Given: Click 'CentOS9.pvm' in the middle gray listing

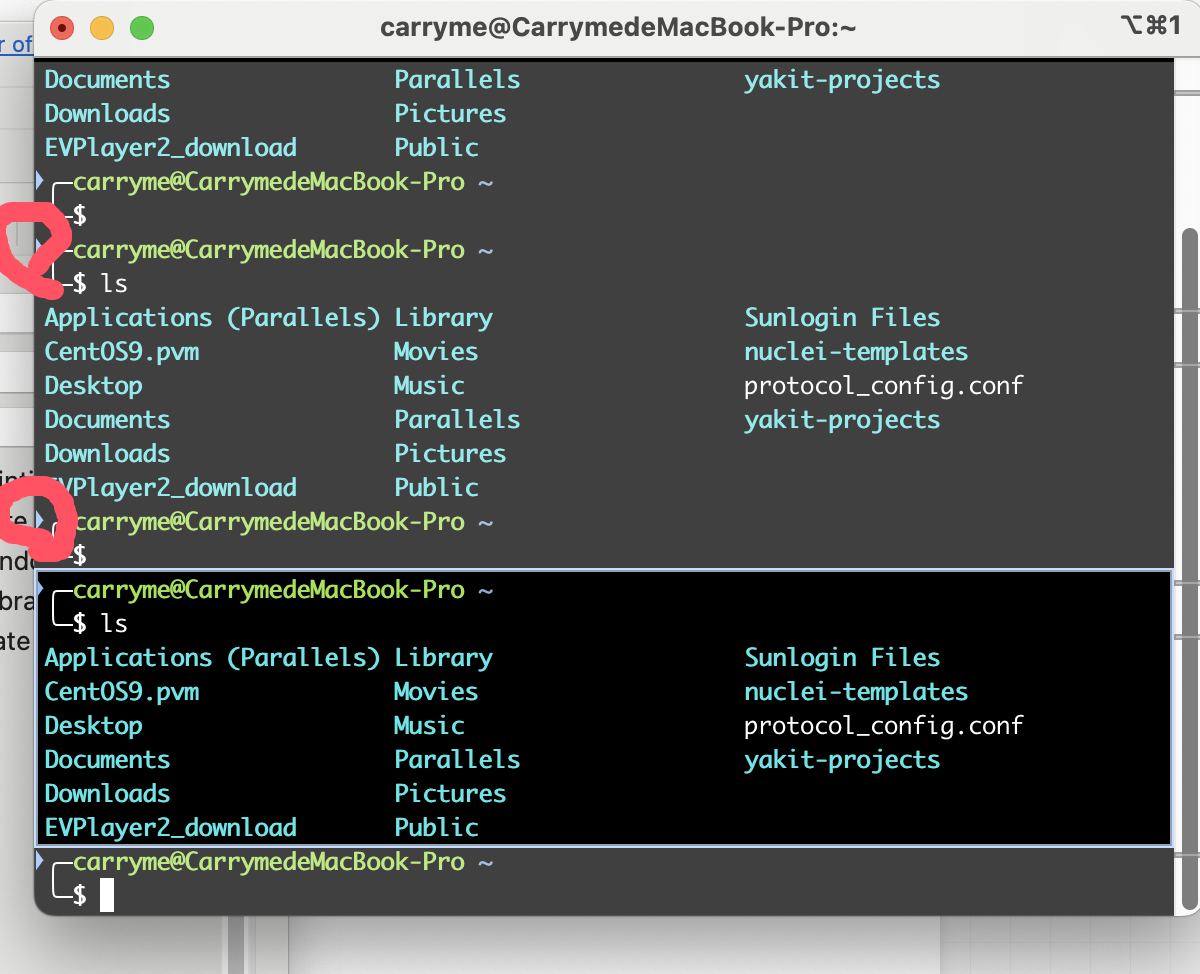Looking at the screenshot, I should click(121, 352).
